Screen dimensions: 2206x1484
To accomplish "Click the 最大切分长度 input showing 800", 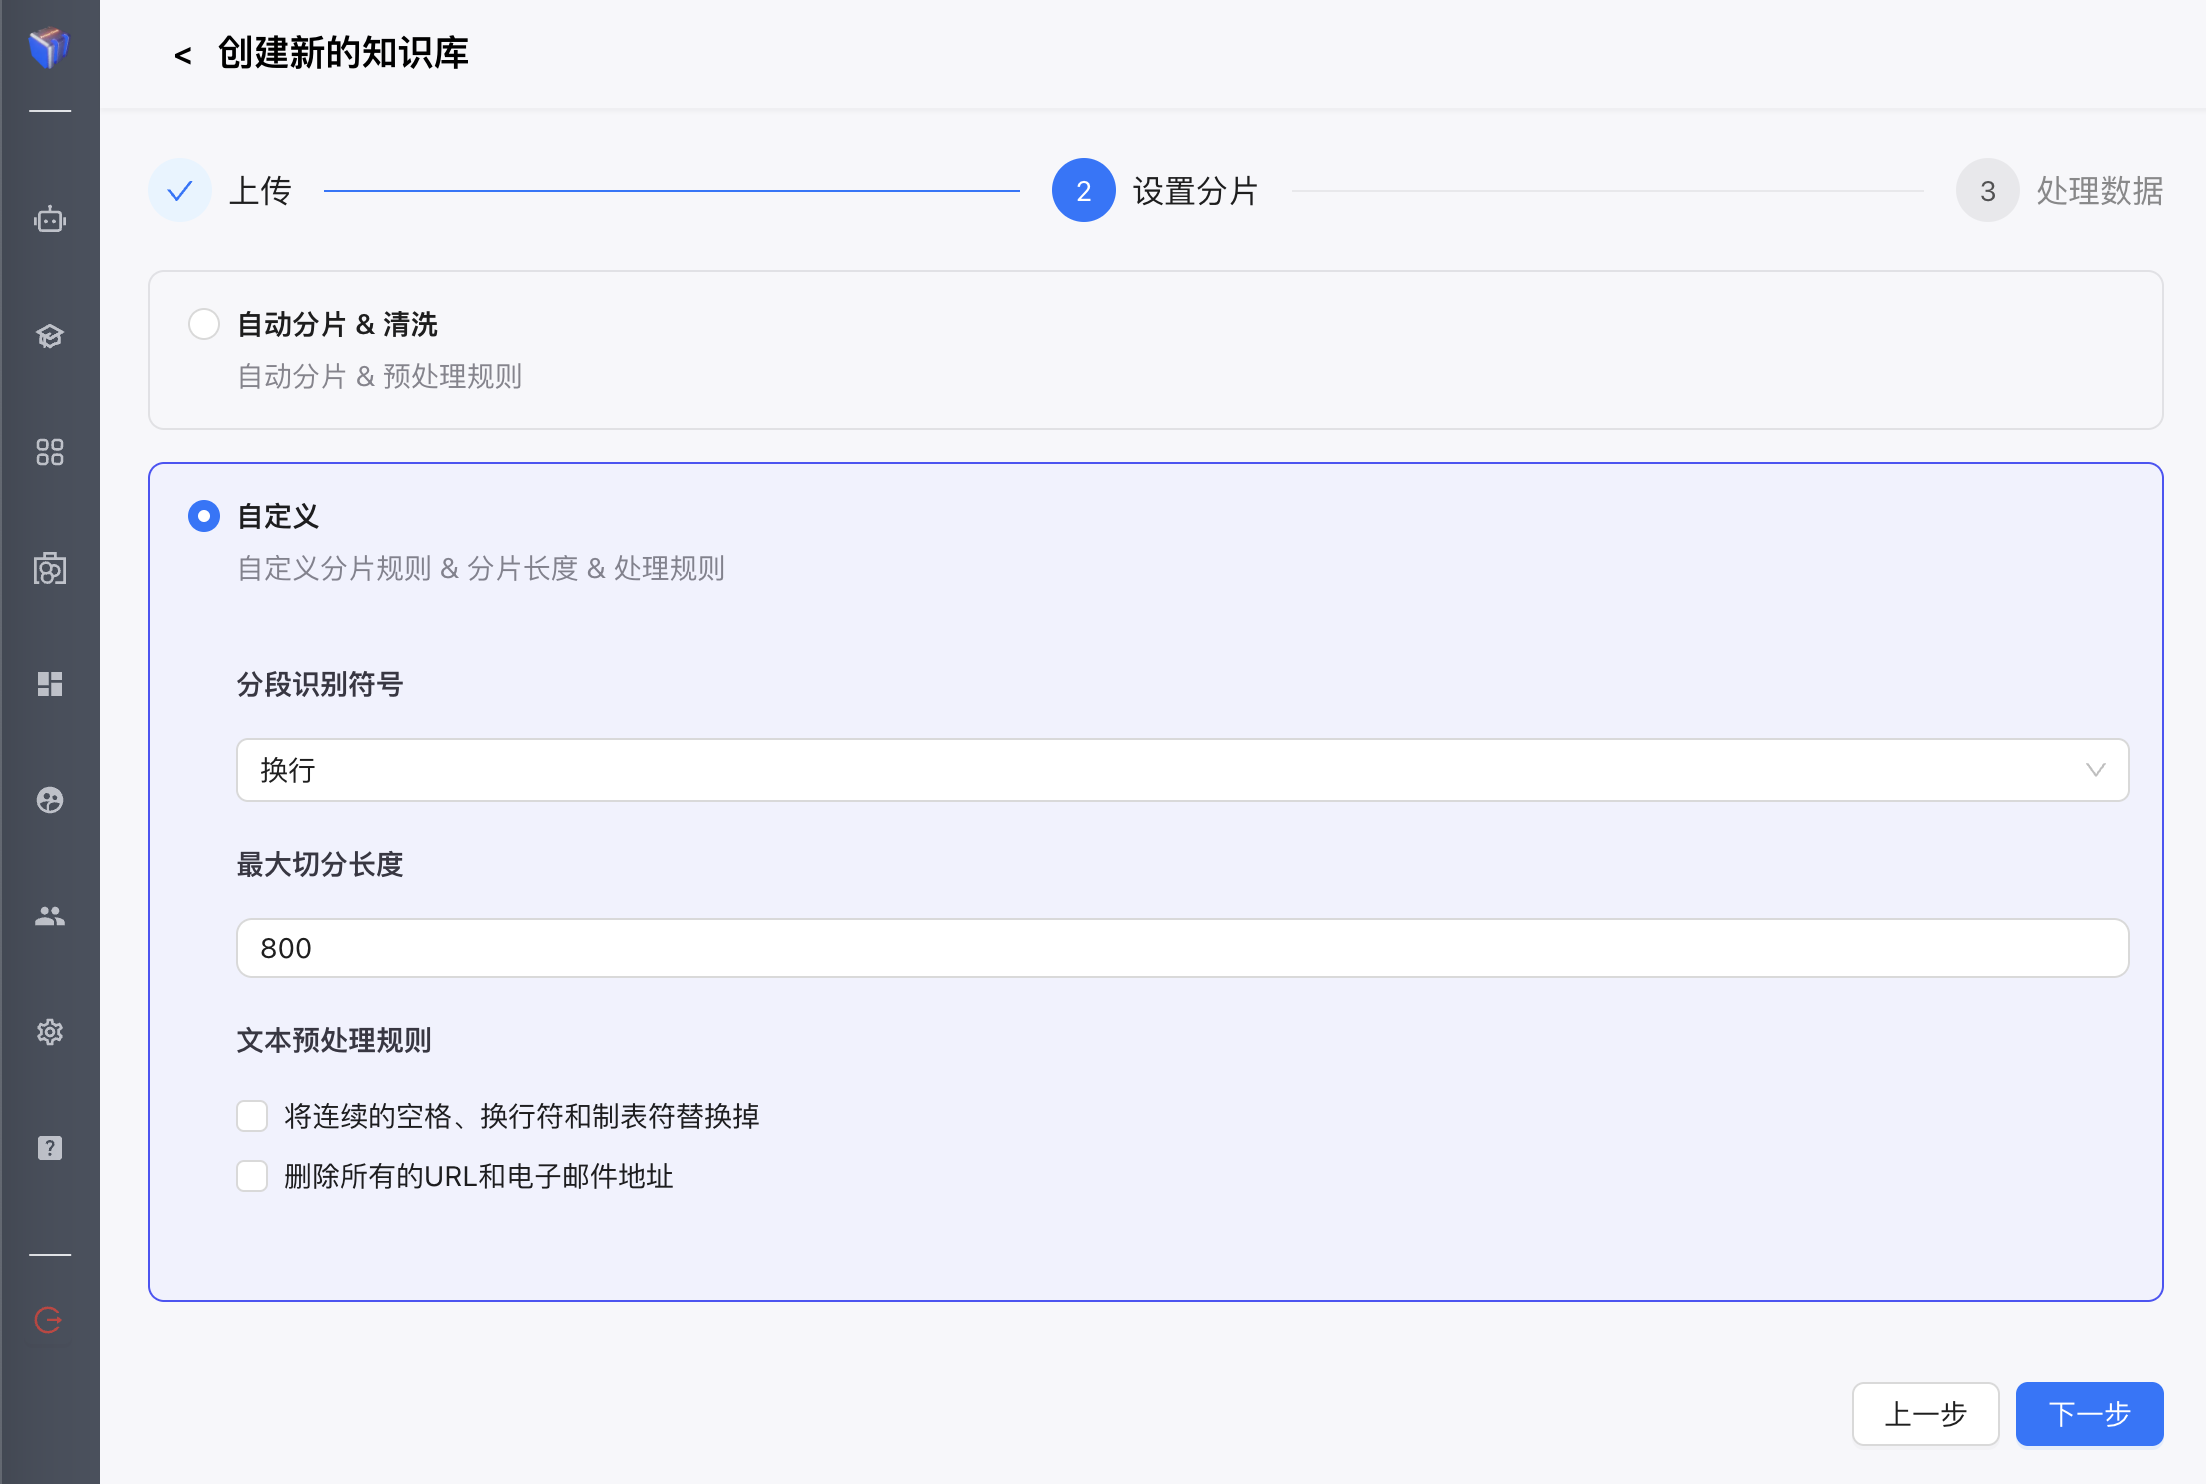I will coord(1182,948).
